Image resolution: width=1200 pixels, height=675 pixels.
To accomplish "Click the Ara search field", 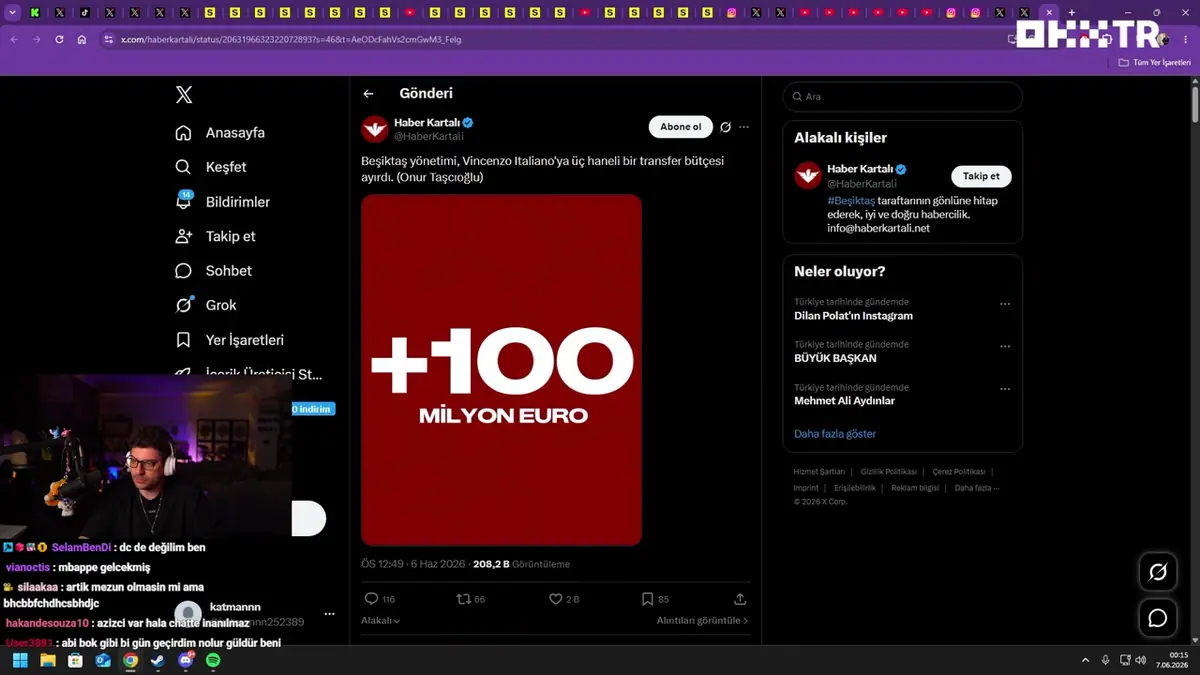I will pos(902,97).
